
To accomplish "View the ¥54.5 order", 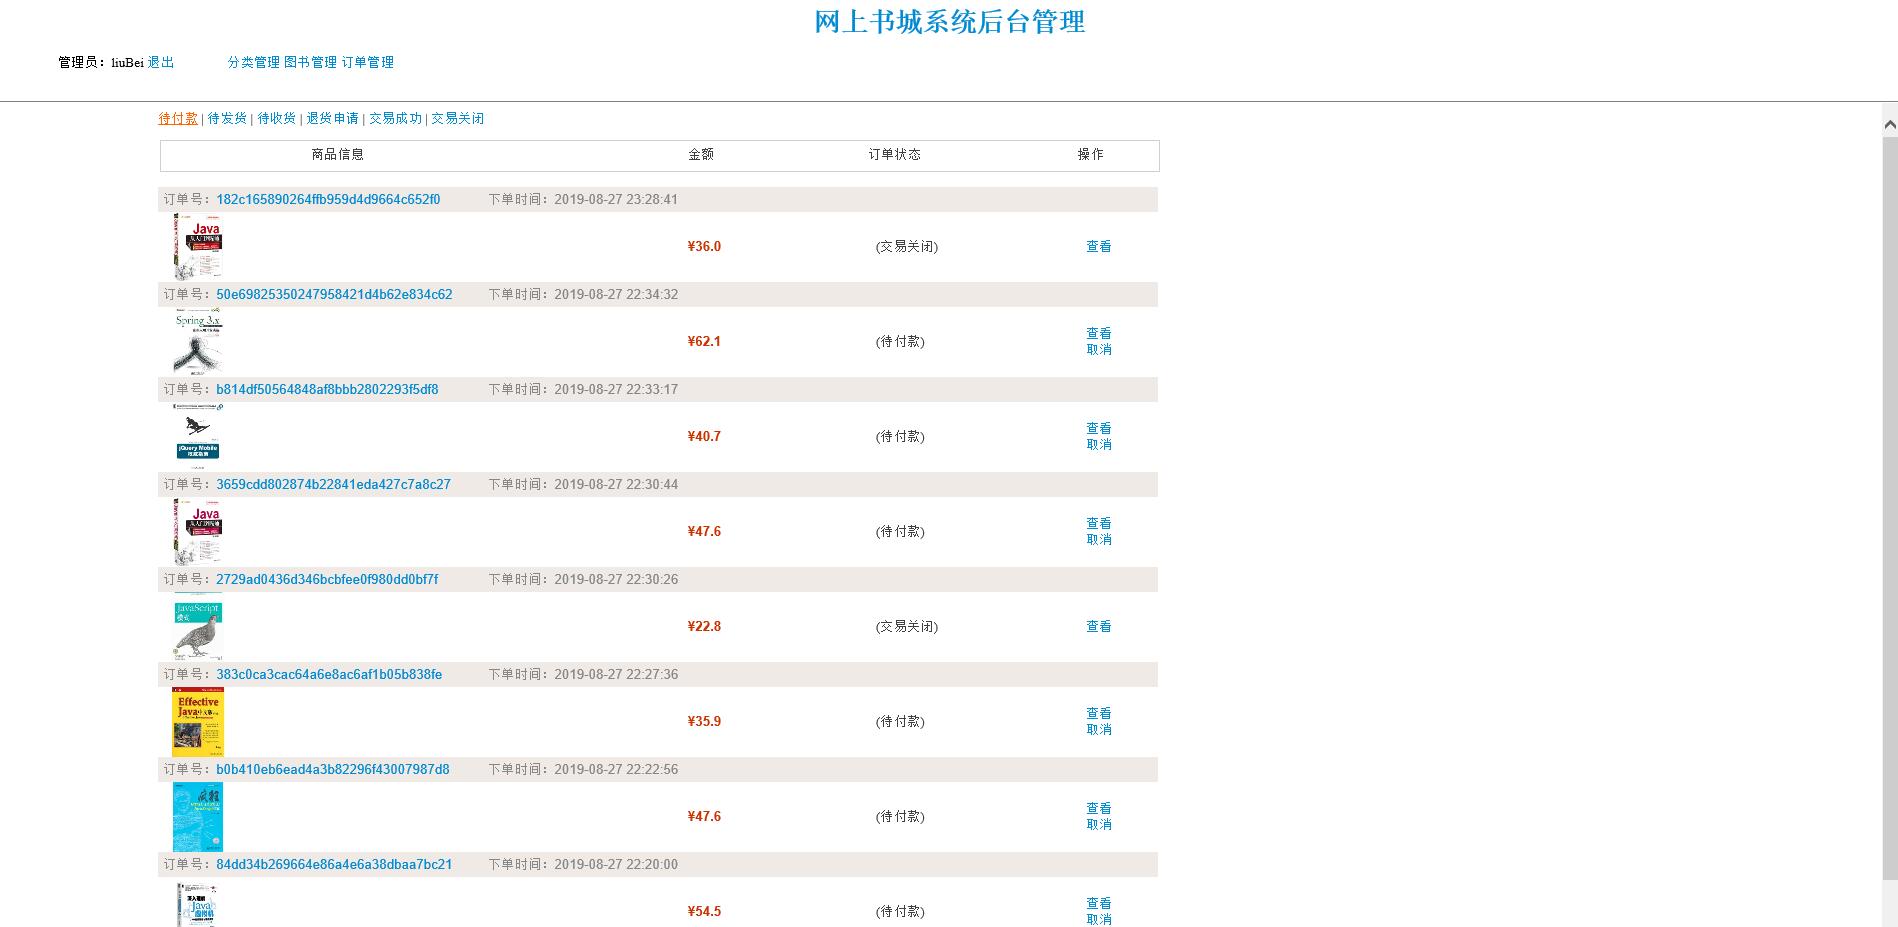I will click(x=1099, y=903).
